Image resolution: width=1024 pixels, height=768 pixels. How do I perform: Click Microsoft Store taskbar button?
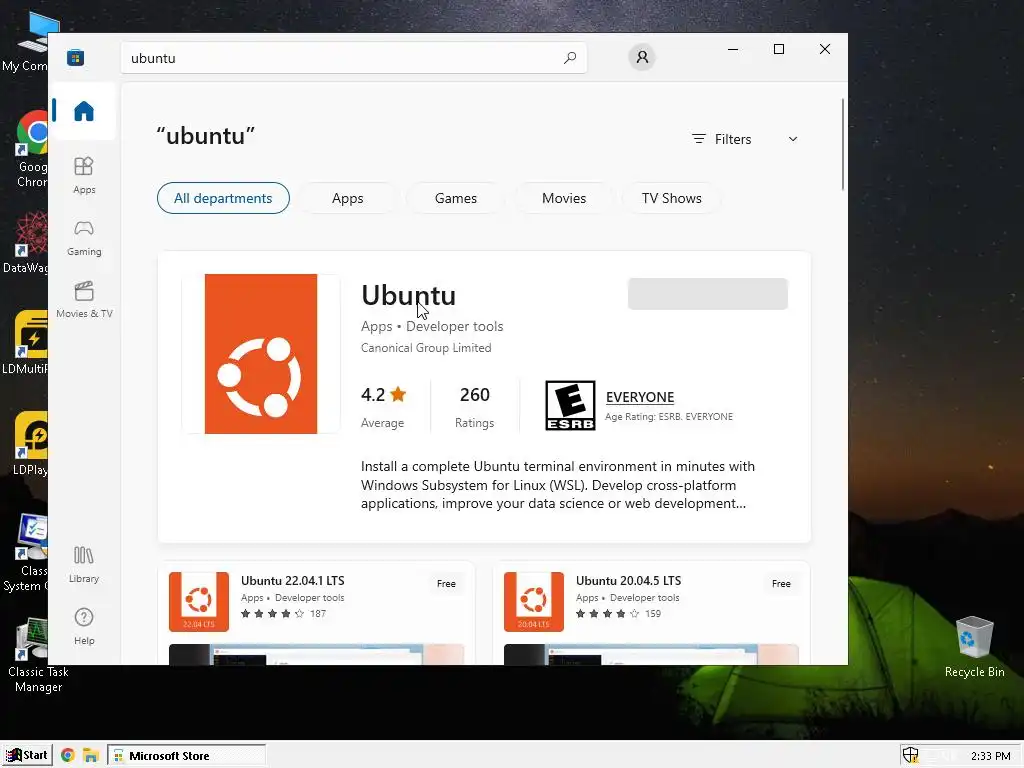pos(186,756)
